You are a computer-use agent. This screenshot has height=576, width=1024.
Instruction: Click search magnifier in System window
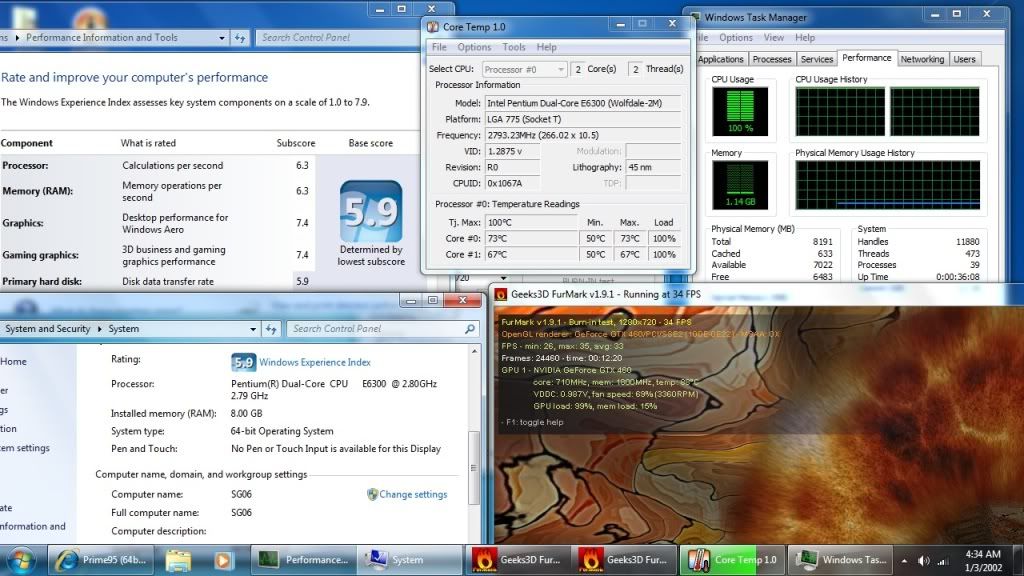[470, 329]
